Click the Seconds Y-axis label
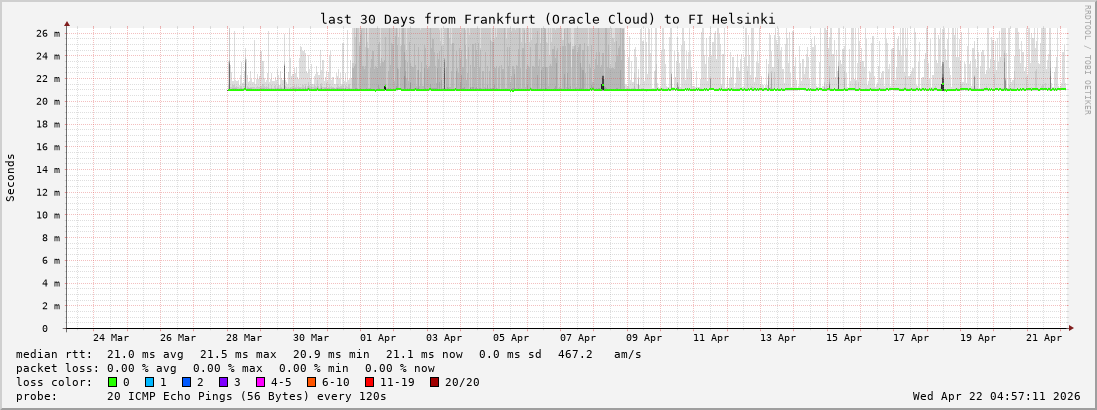Image resolution: width=1097 pixels, height=410 pixels. (11, 177)
